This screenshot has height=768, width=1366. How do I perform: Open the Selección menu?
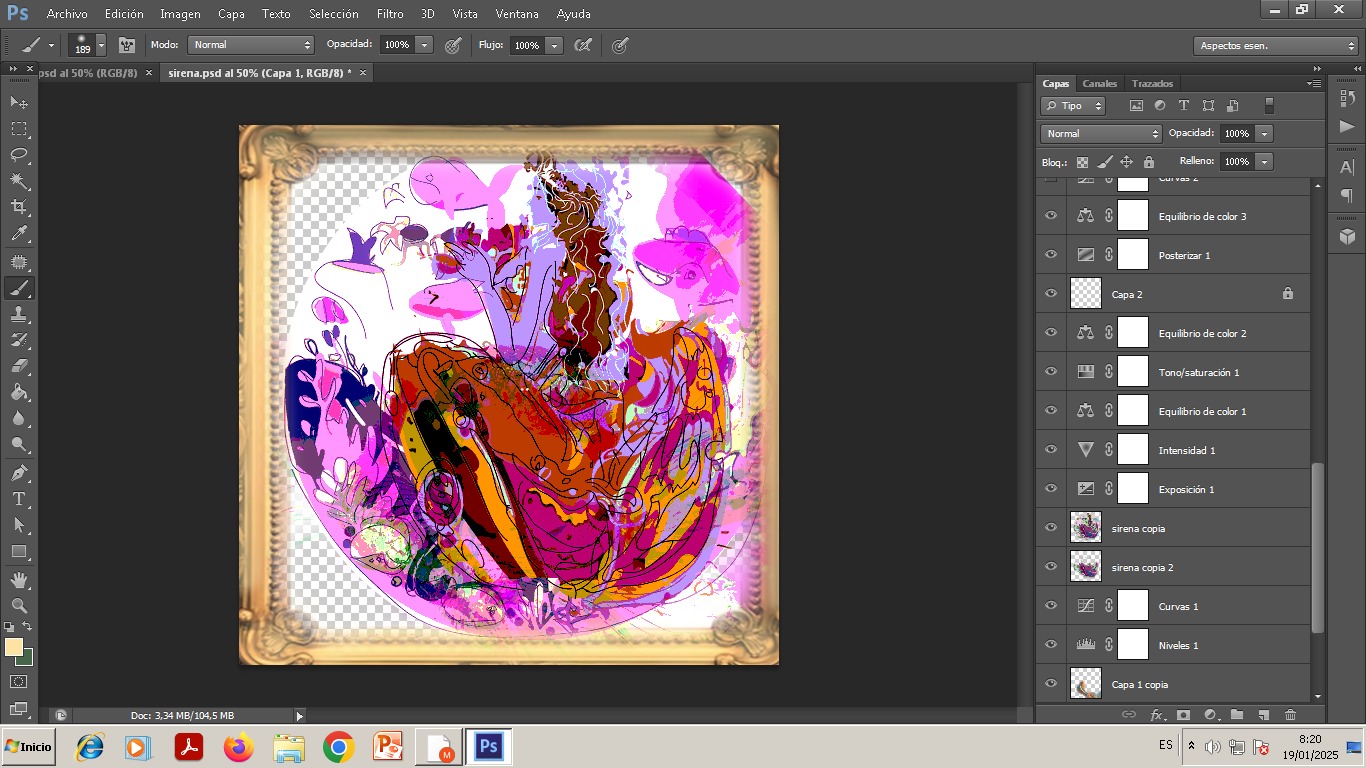[x=334, y=14]
